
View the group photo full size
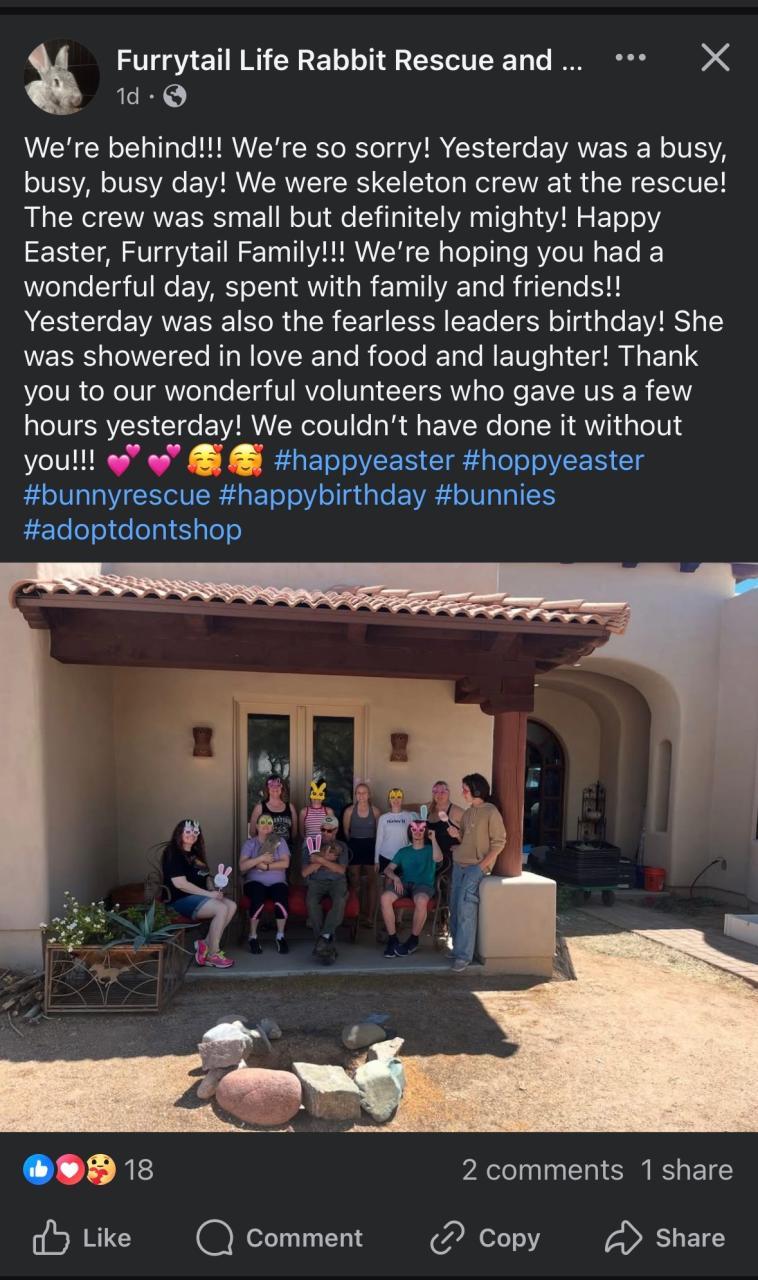click(x=379, y=847)
